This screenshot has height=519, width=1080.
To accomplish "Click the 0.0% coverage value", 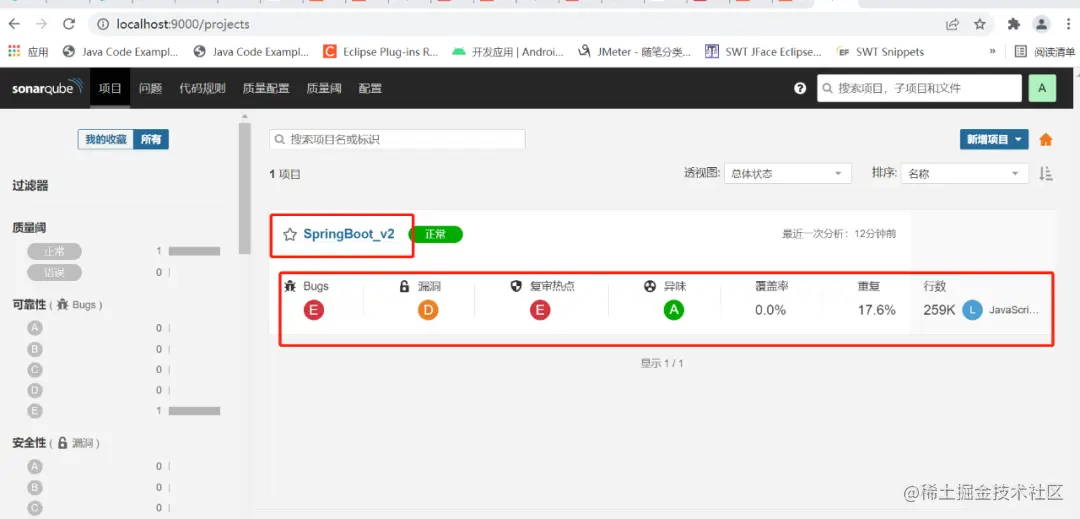I will pyautogui.click(x=770, y=310).
